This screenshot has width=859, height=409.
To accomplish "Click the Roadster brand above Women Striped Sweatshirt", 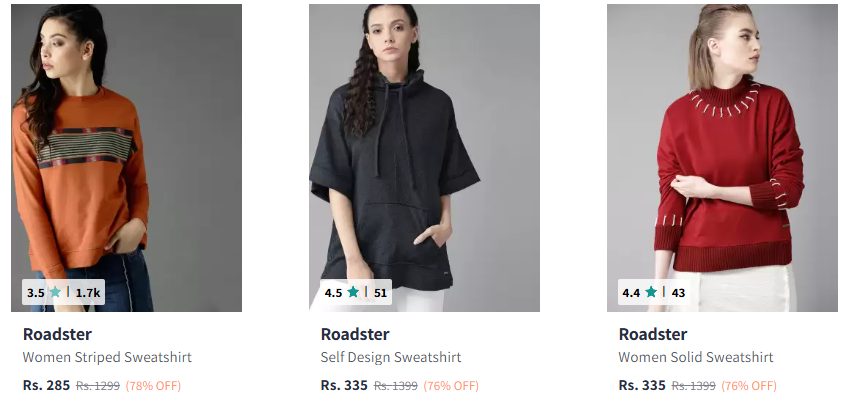I will tap(58, 334).
